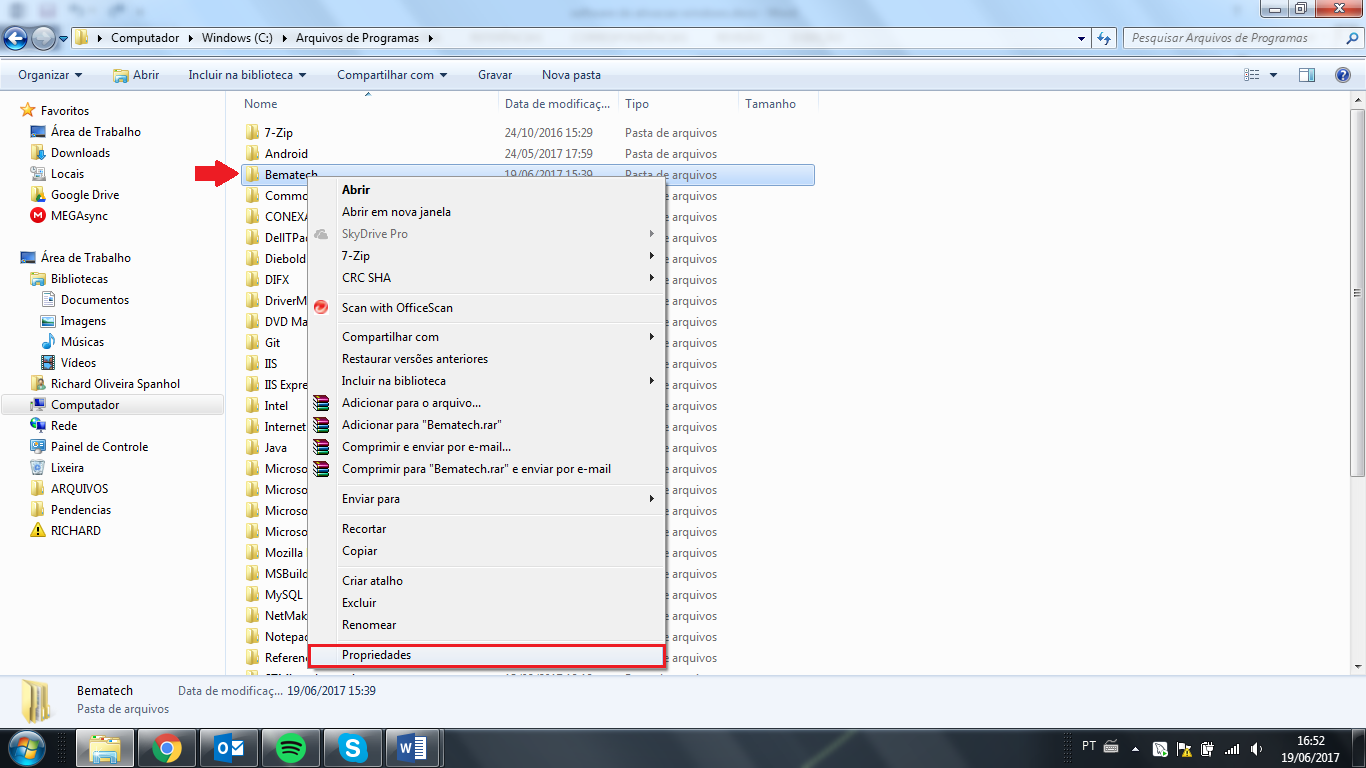Expand the Enviar para submenu

click(497, 499)
